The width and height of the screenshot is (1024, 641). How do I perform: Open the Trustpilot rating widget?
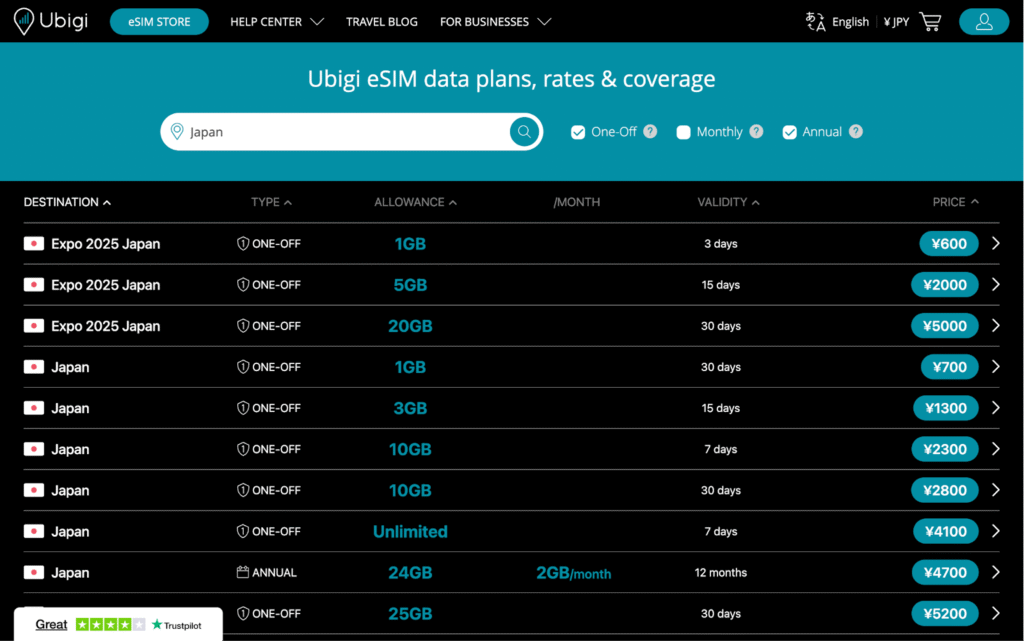pos(118,624)
